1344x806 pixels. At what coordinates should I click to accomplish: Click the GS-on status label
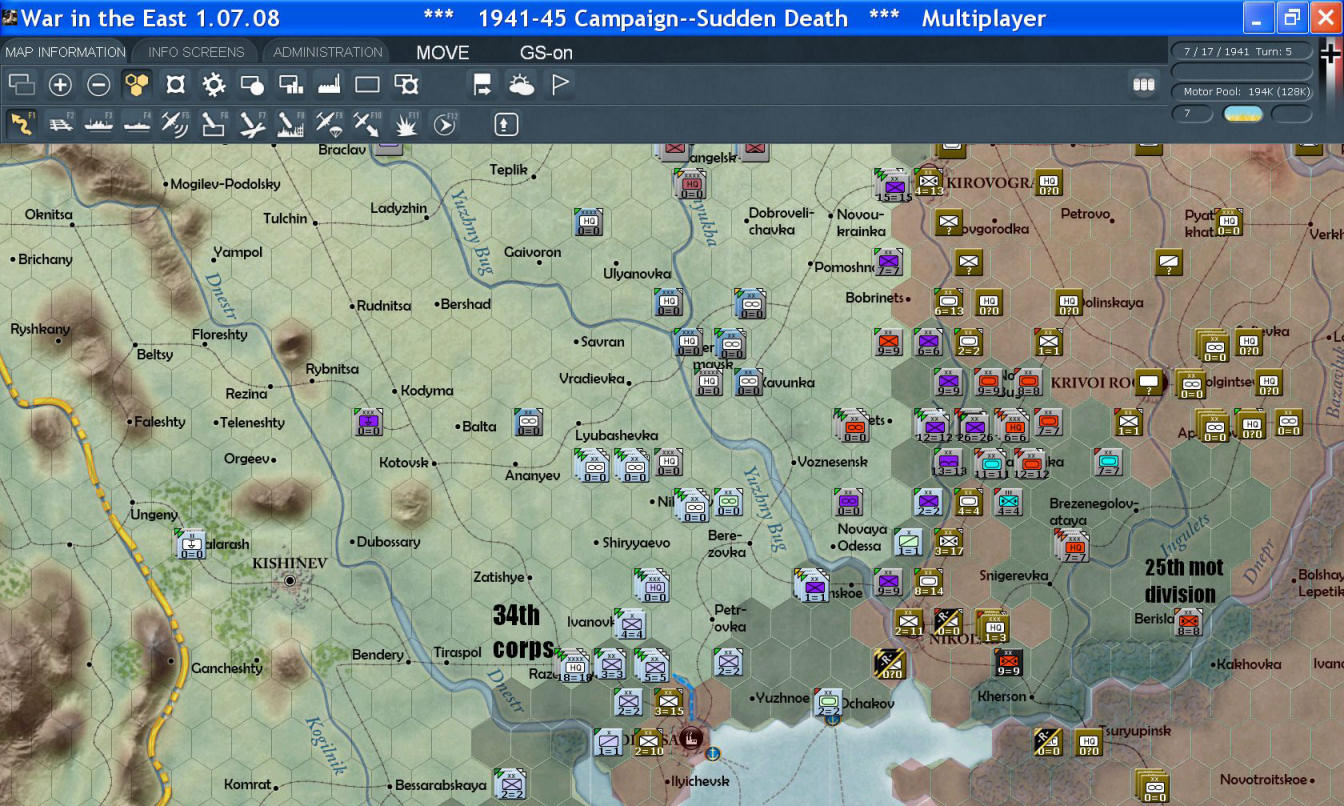546,52
